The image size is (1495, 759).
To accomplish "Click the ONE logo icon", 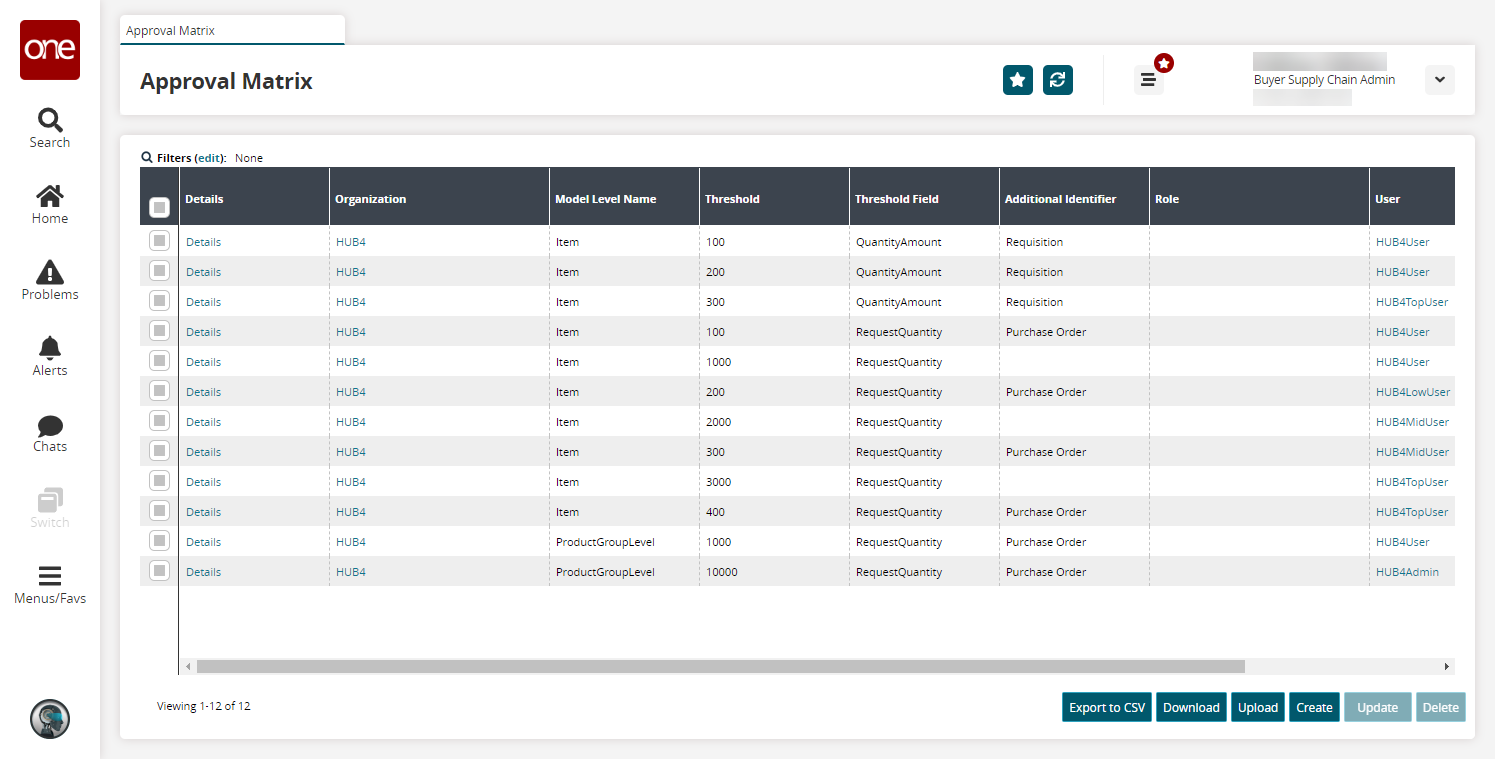I will tap(50, 50).
